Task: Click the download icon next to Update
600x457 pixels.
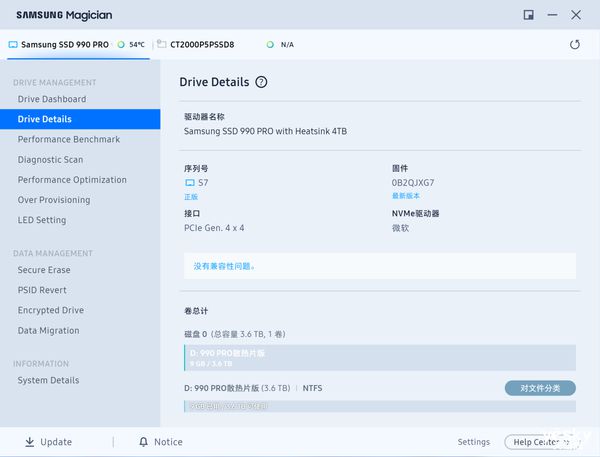Action: (29, 442)
